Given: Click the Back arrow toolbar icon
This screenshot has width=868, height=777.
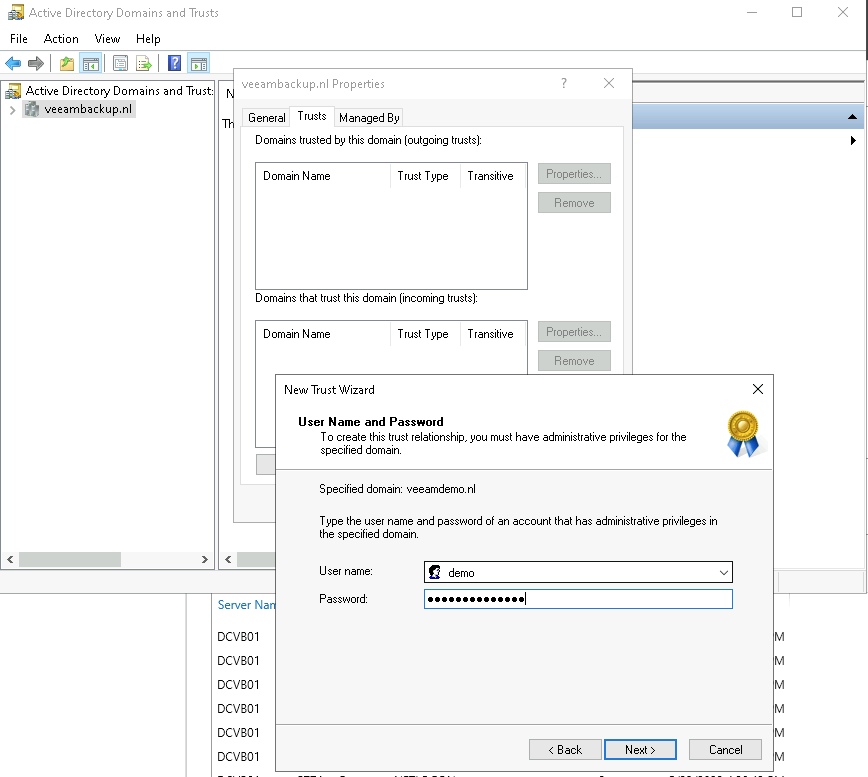Looking at the screenshot, I should (x=13, y=64).
